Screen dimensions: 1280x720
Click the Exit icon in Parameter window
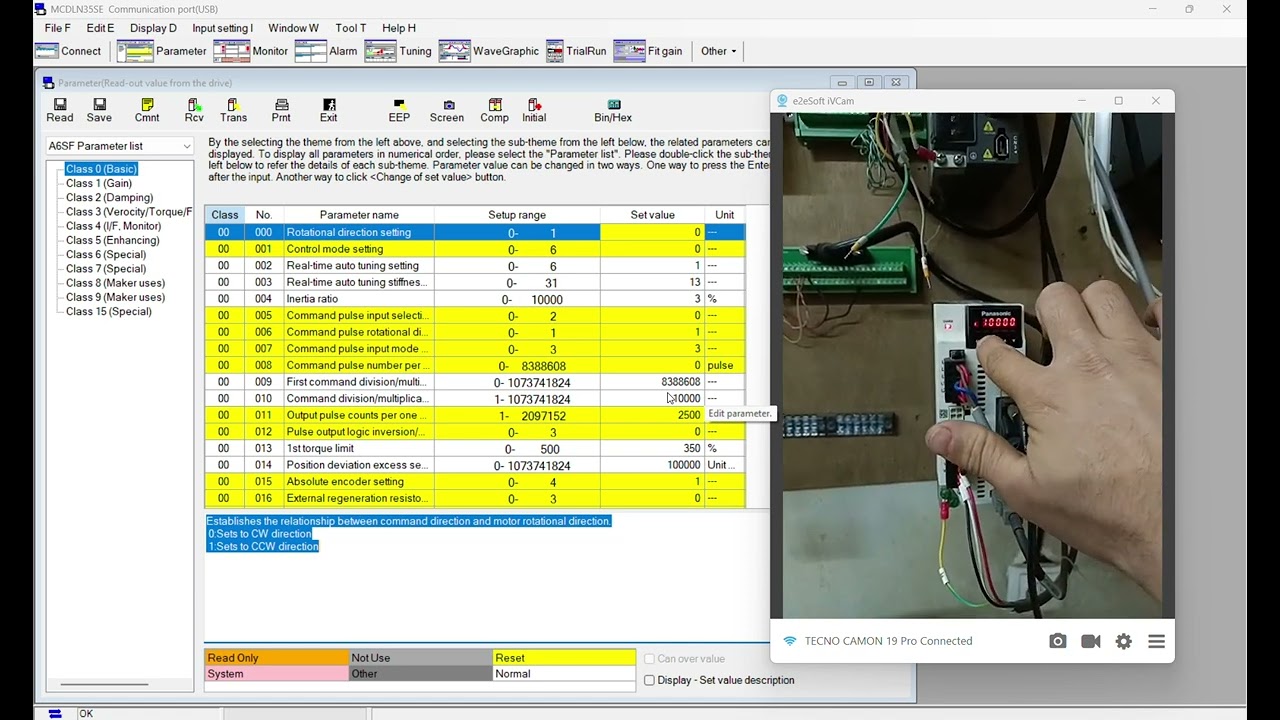click(328, 110)
